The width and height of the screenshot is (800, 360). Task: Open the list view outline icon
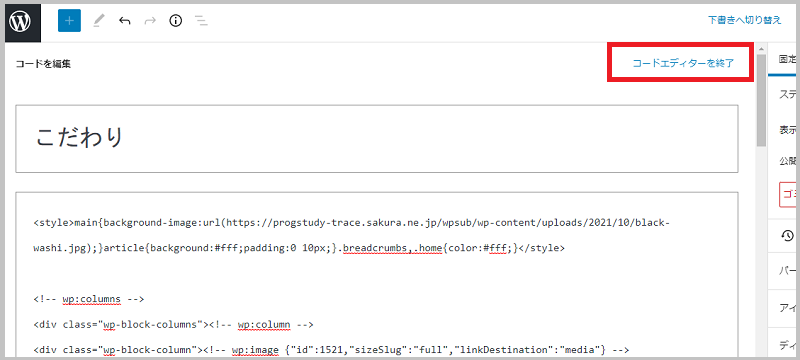tap(202, 21)
